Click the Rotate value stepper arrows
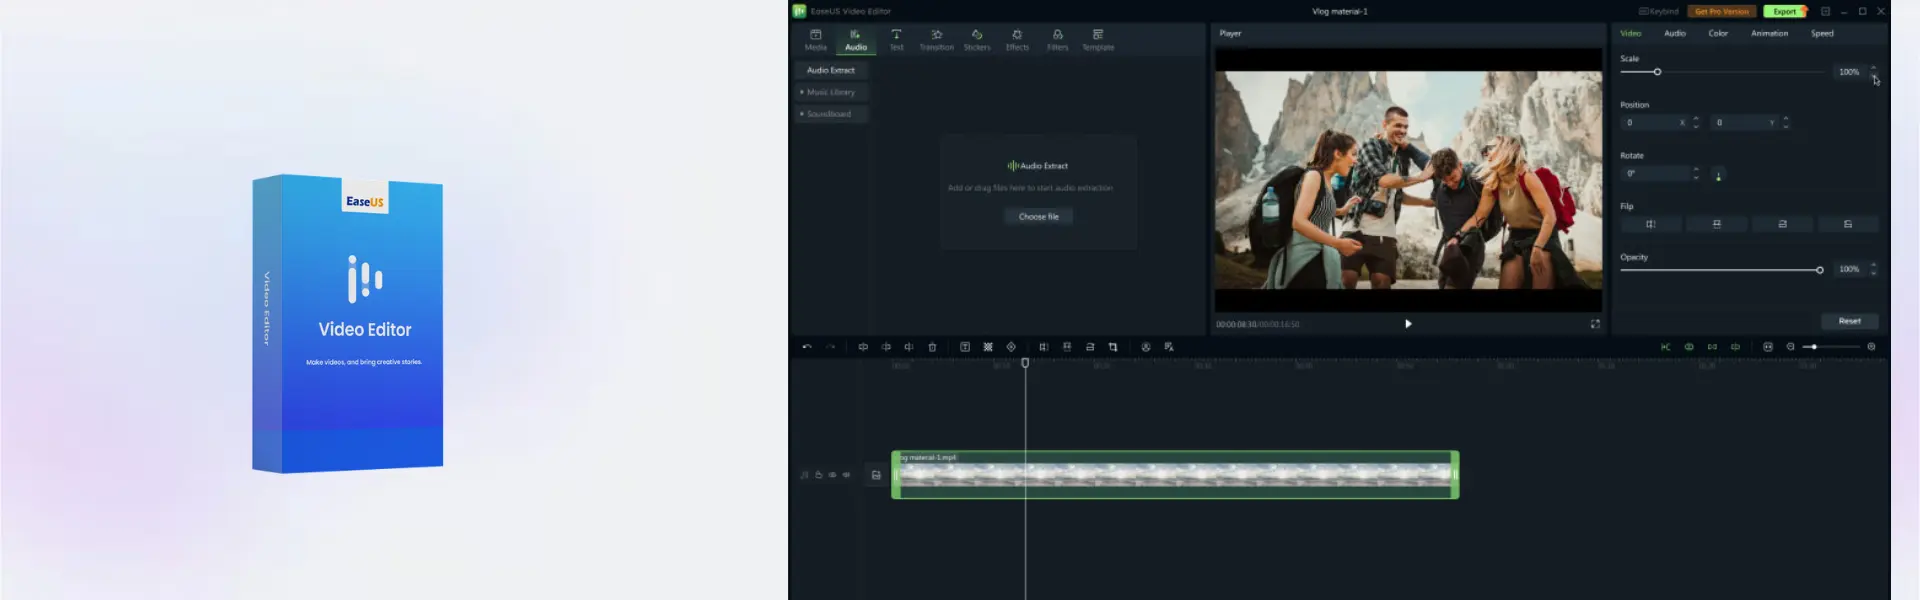This screenshot has width=1920, height=600. pyautogui.click(x=1695, y=173)
